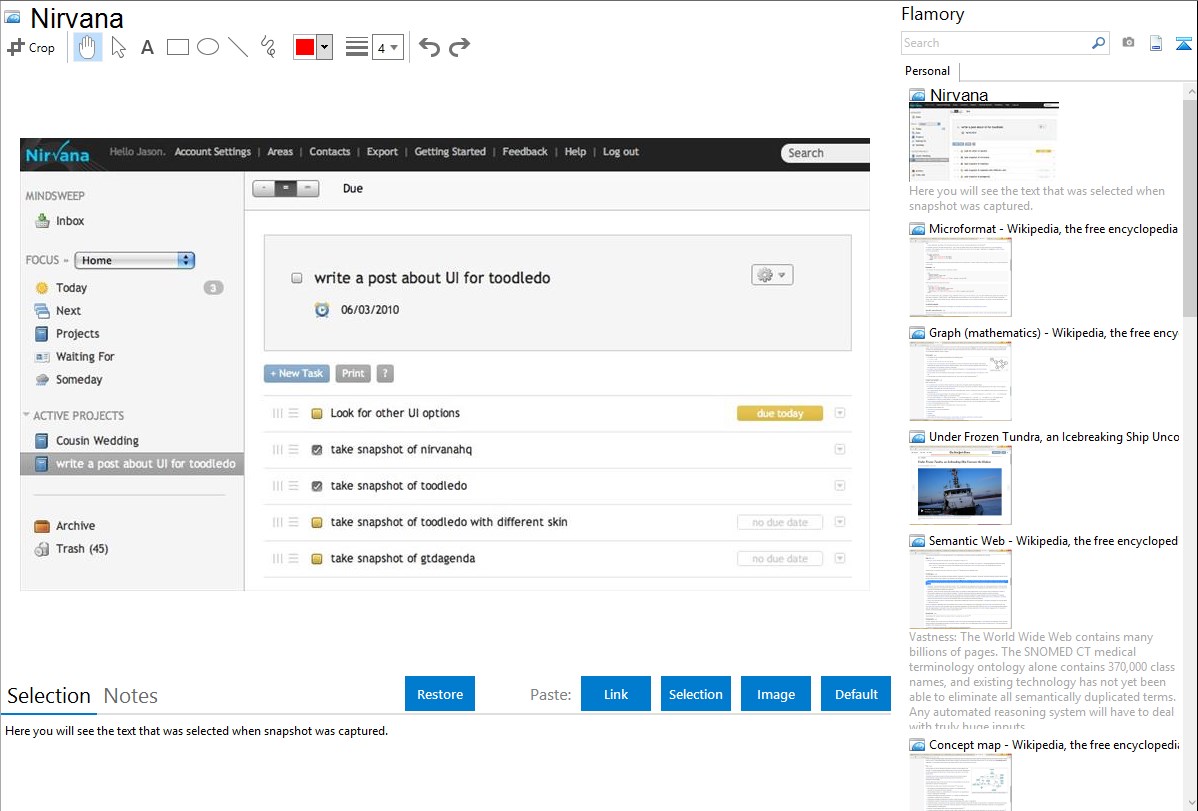Open the line width dropdown
Image resolution: width=1198 pixels, height=811 pixels.
(x=388, y=47)
